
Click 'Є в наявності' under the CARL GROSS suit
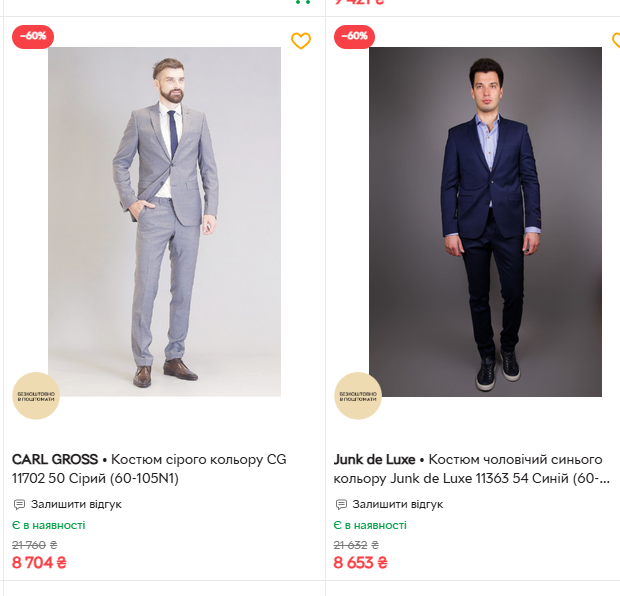(49, 525)
